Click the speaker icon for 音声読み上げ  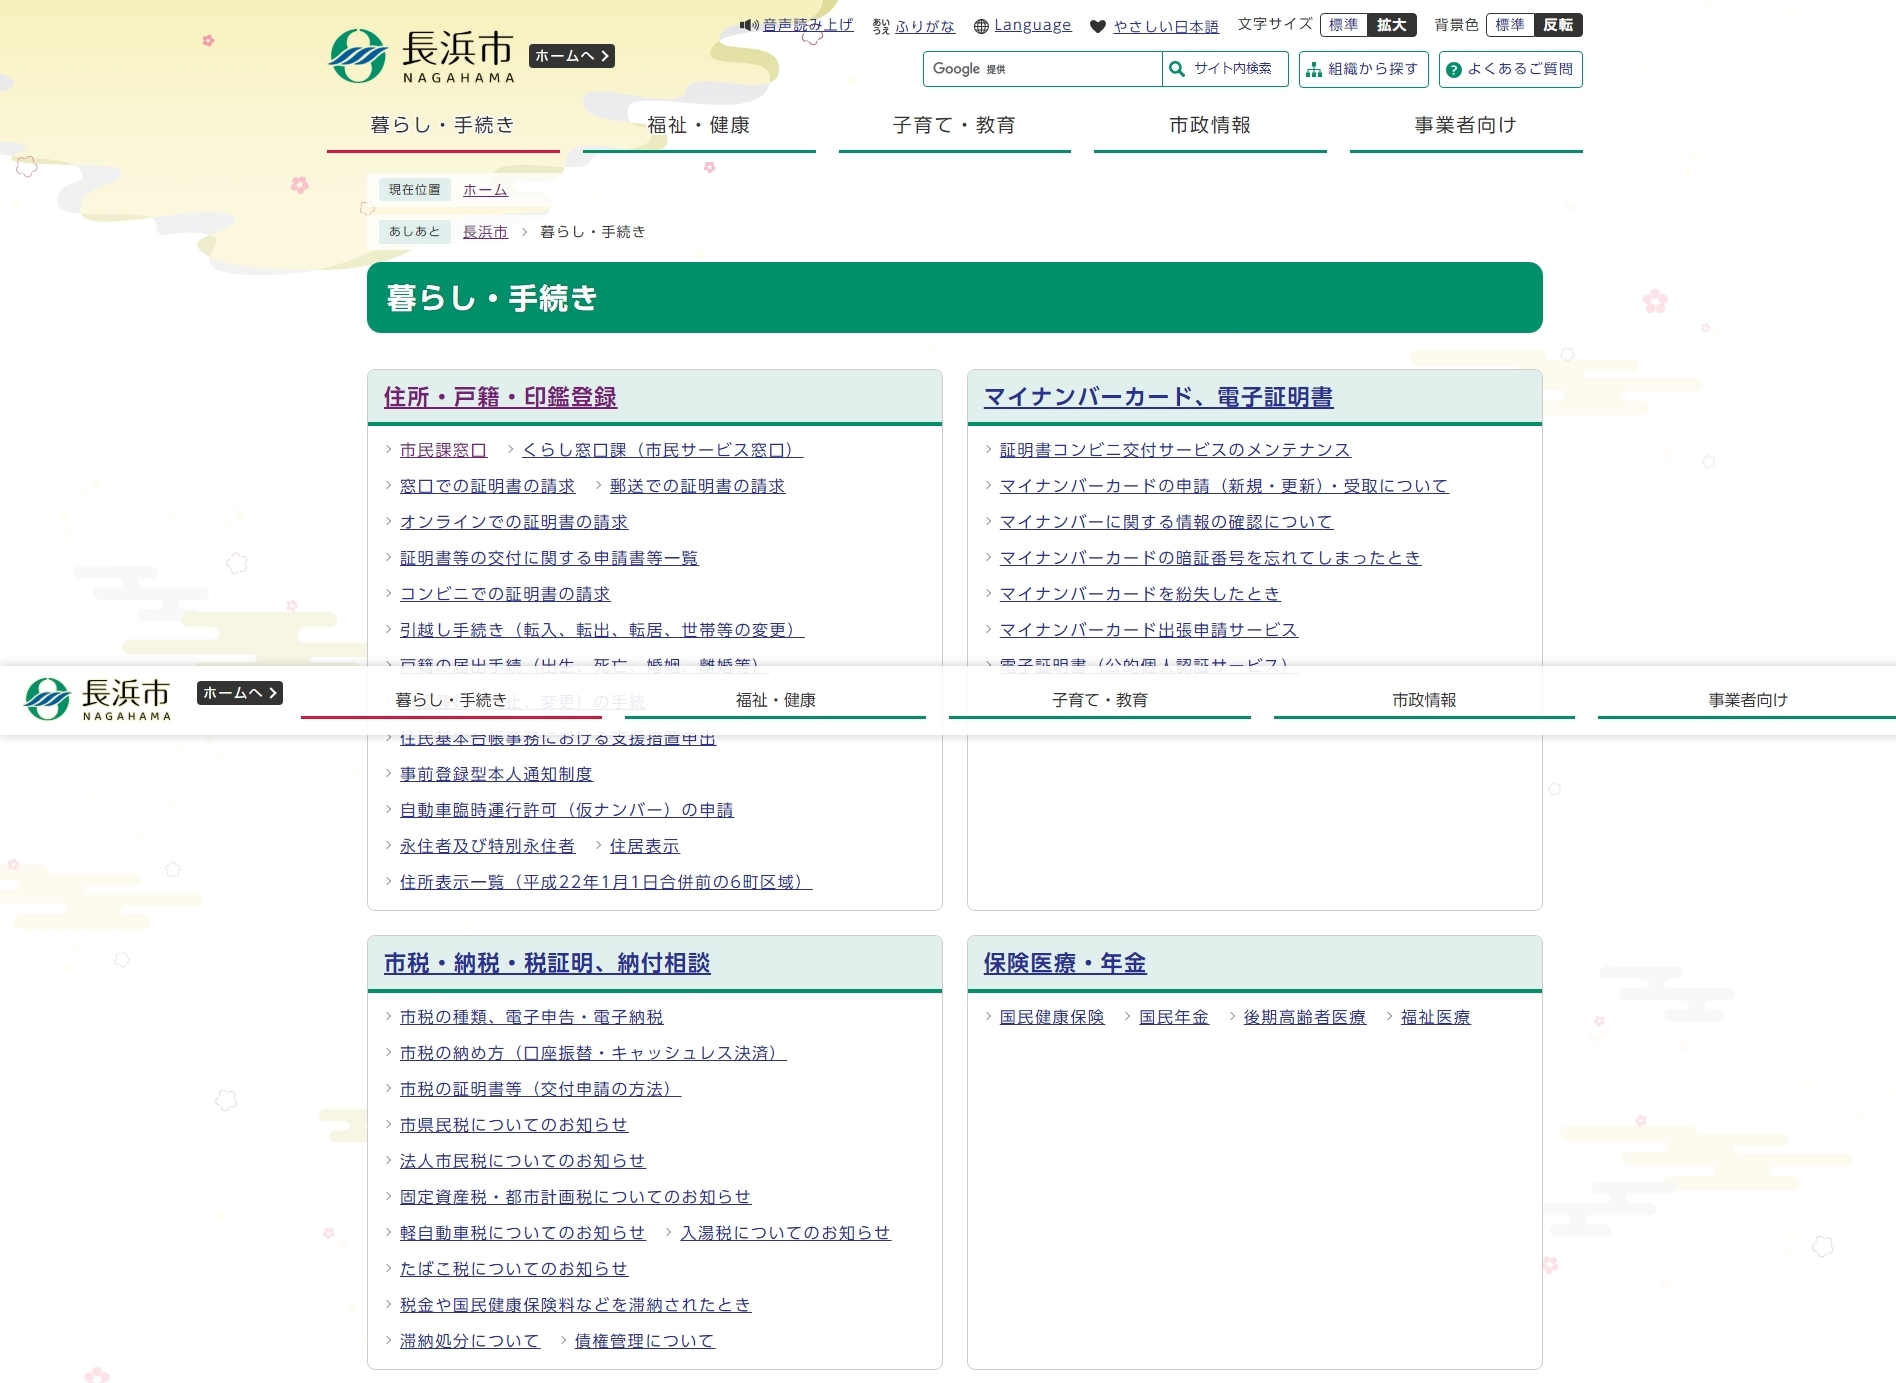(751, 24)
